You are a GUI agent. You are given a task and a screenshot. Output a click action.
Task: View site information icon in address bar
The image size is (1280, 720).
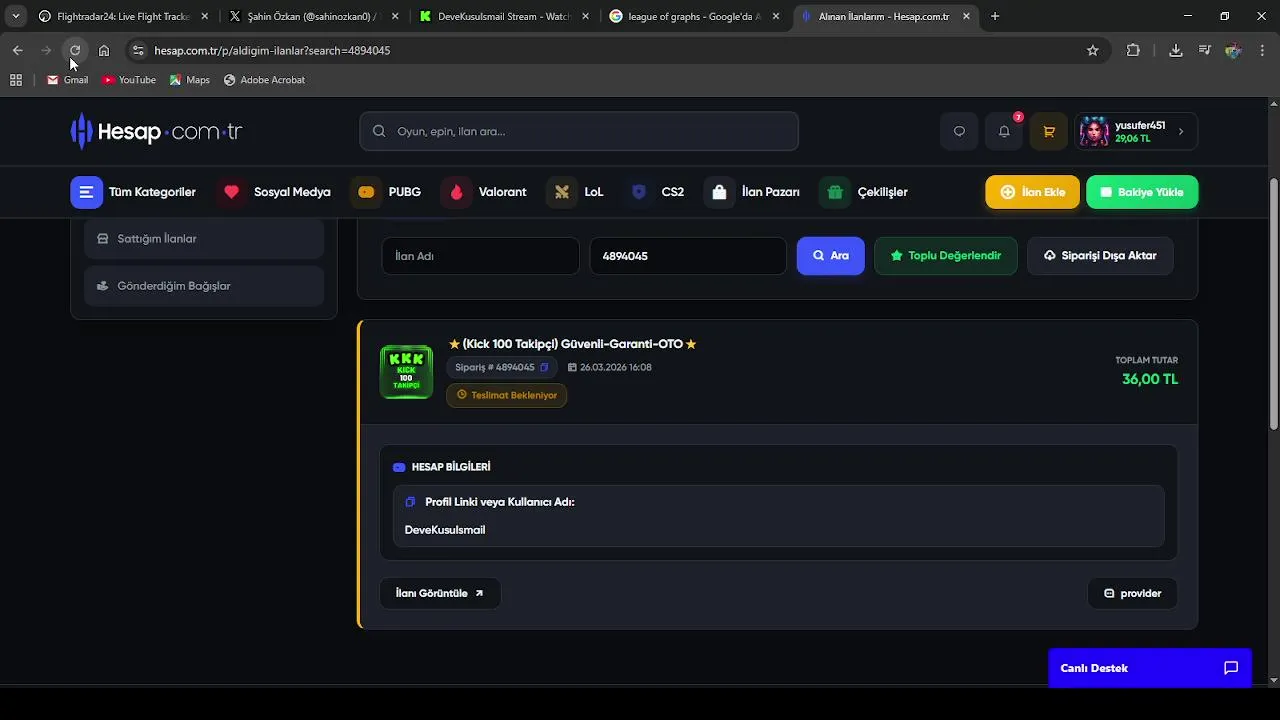(x=138, y=50)
